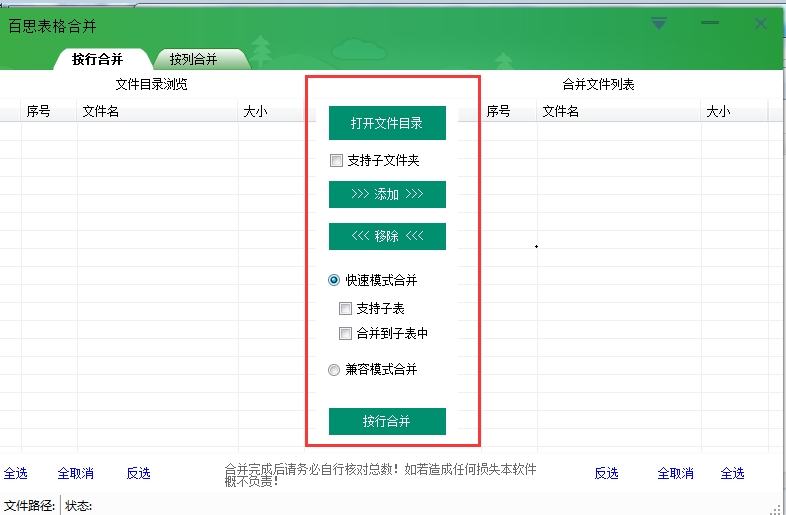Click the 合并文件列表 heading
Viewport: 786px width, 515px height.
coord(599,84)
